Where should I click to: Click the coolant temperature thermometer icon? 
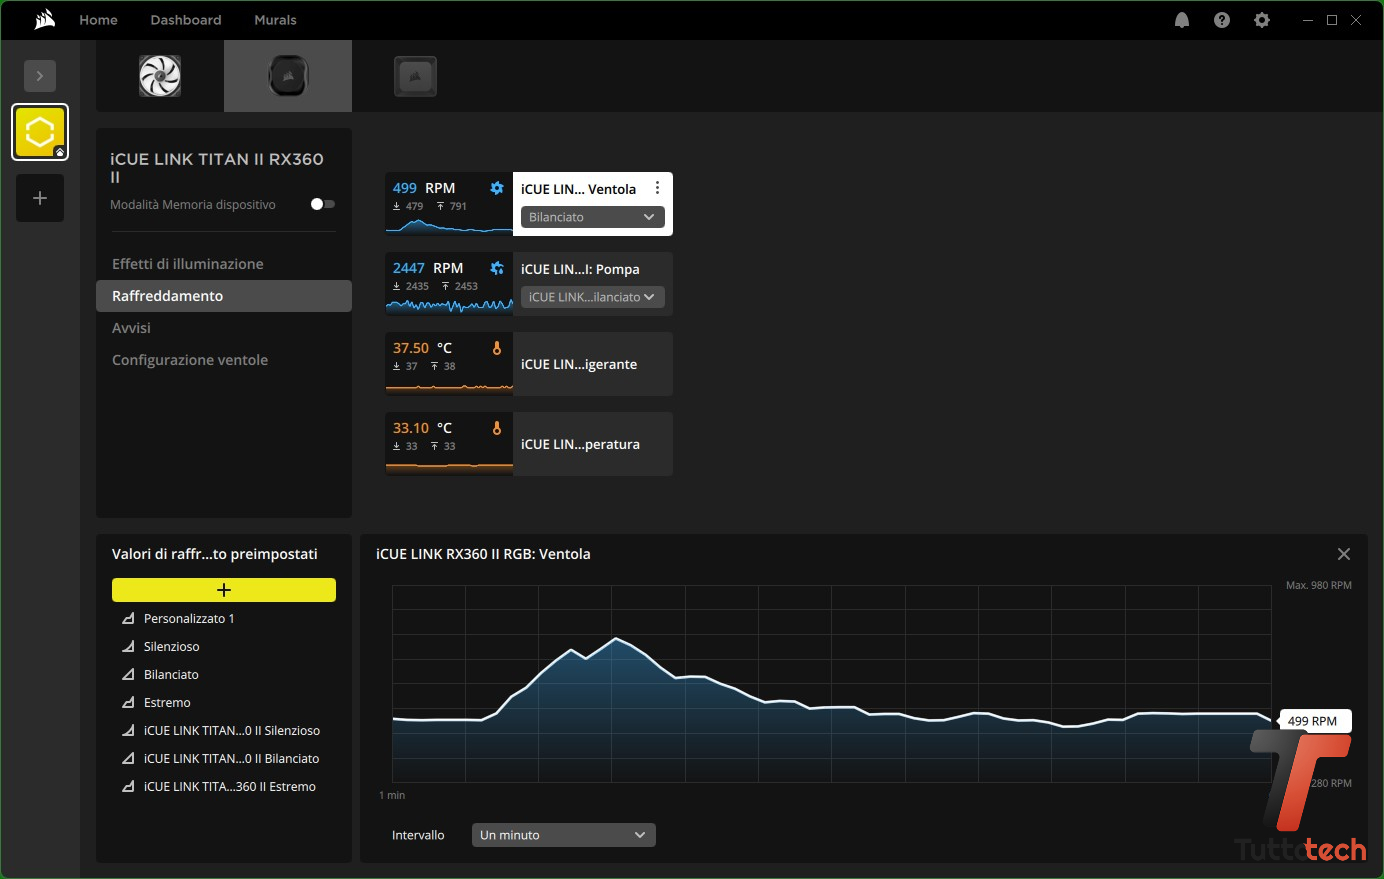[x=497, y=348]
